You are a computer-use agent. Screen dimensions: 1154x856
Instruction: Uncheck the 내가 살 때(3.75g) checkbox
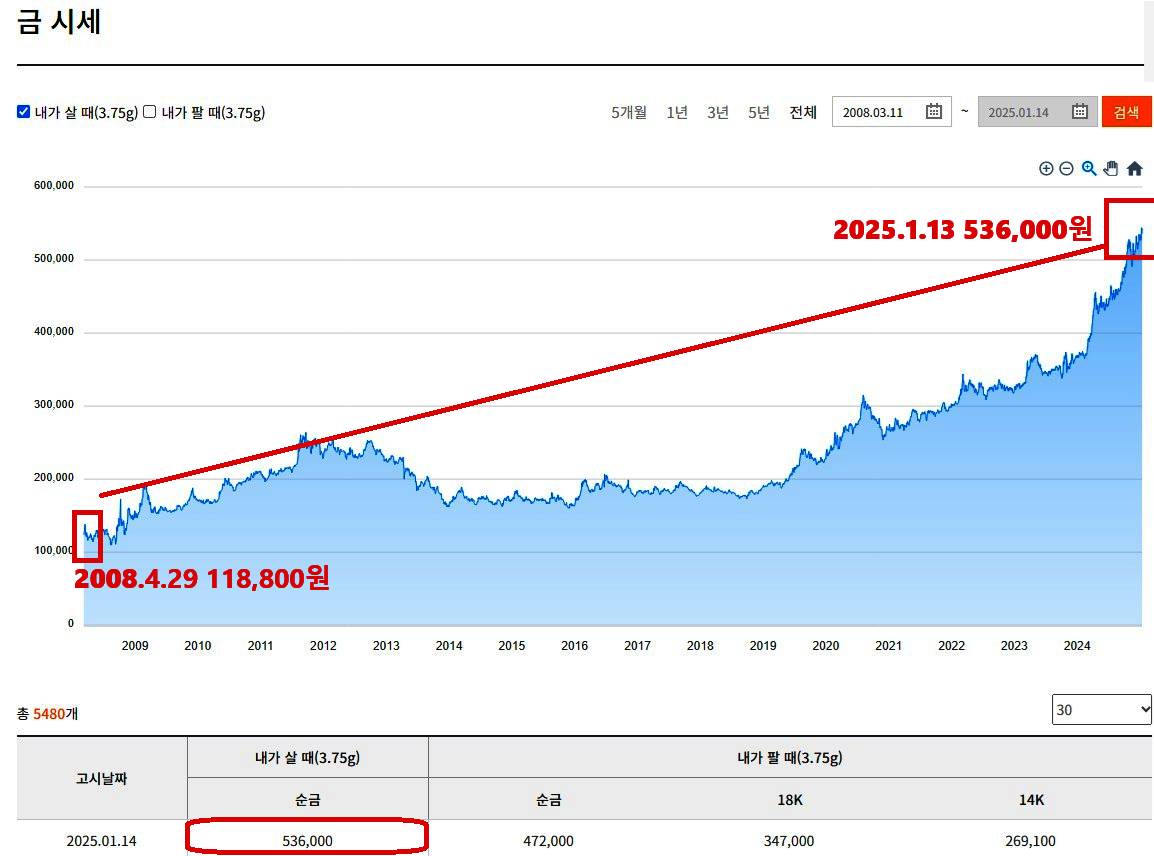pos(24,112)
